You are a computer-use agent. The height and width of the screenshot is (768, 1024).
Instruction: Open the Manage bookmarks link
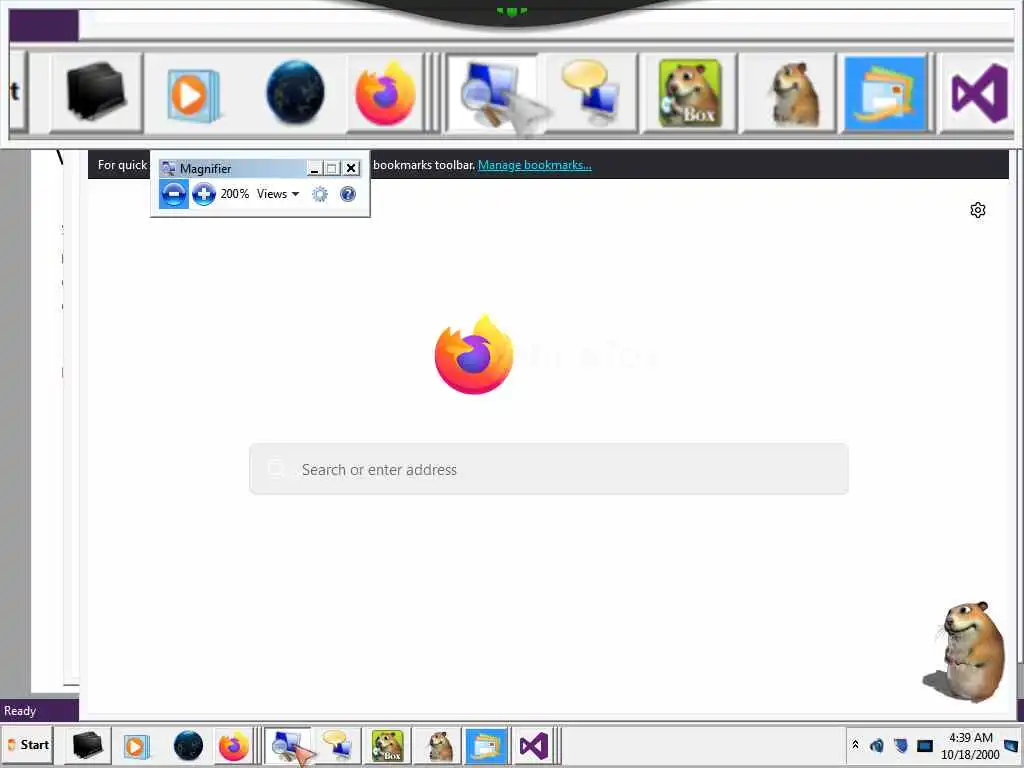[x=534, y=165]
